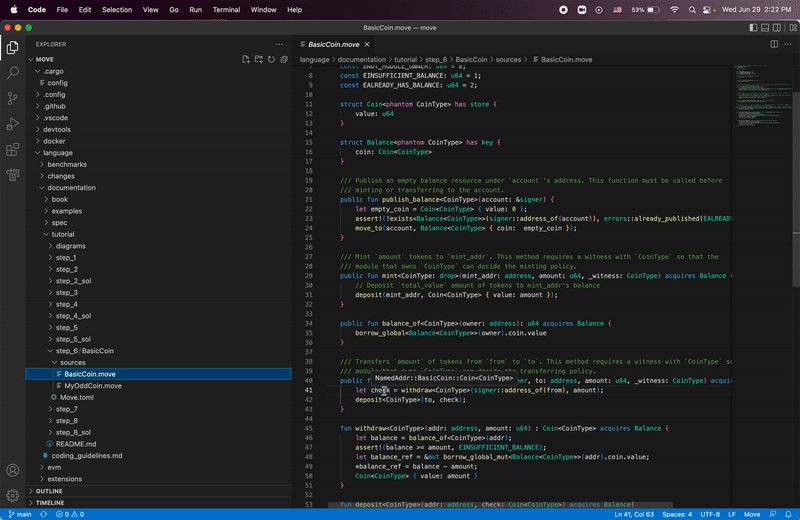Change file encoding UTF-8
This screenshot has width=800, height=520.
710,514
